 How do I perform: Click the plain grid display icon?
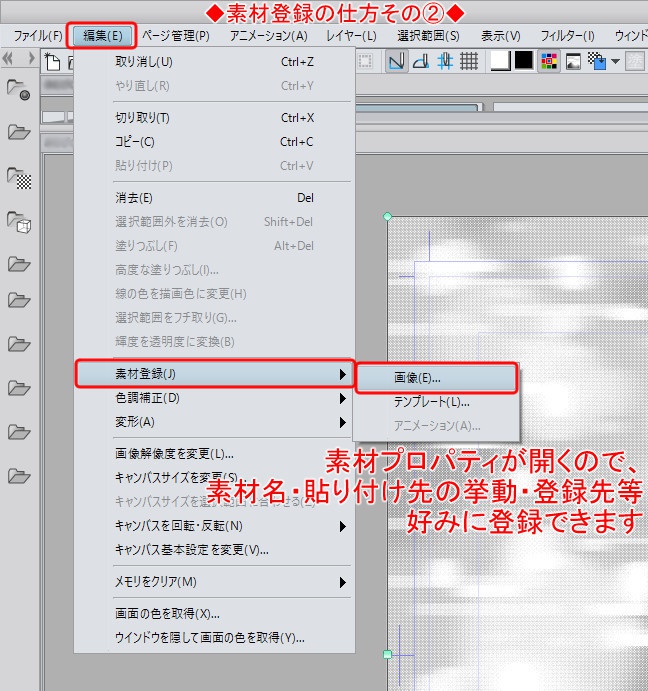click(469, 61)
